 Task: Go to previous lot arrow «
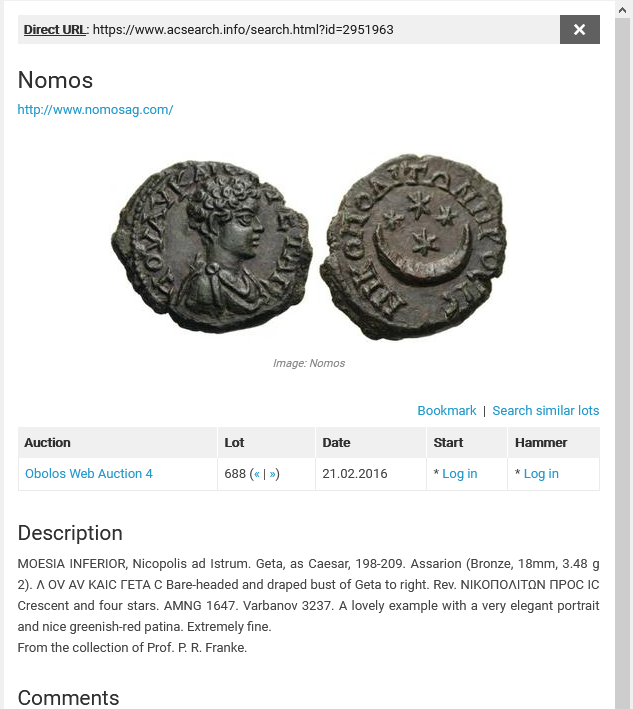click(x=257, y=474)
